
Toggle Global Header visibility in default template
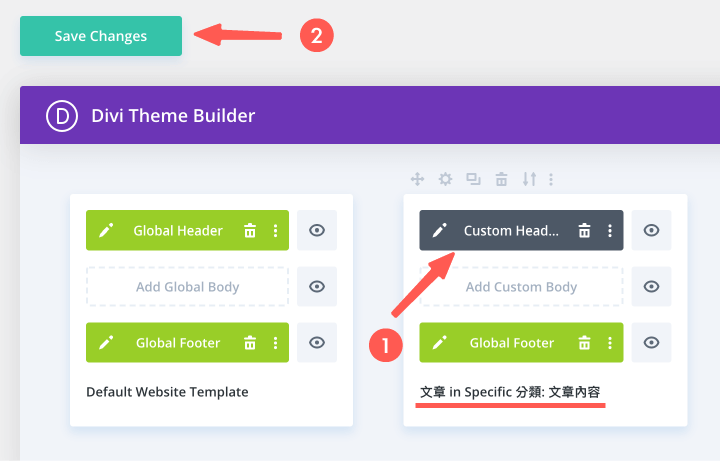click(317, 230)
